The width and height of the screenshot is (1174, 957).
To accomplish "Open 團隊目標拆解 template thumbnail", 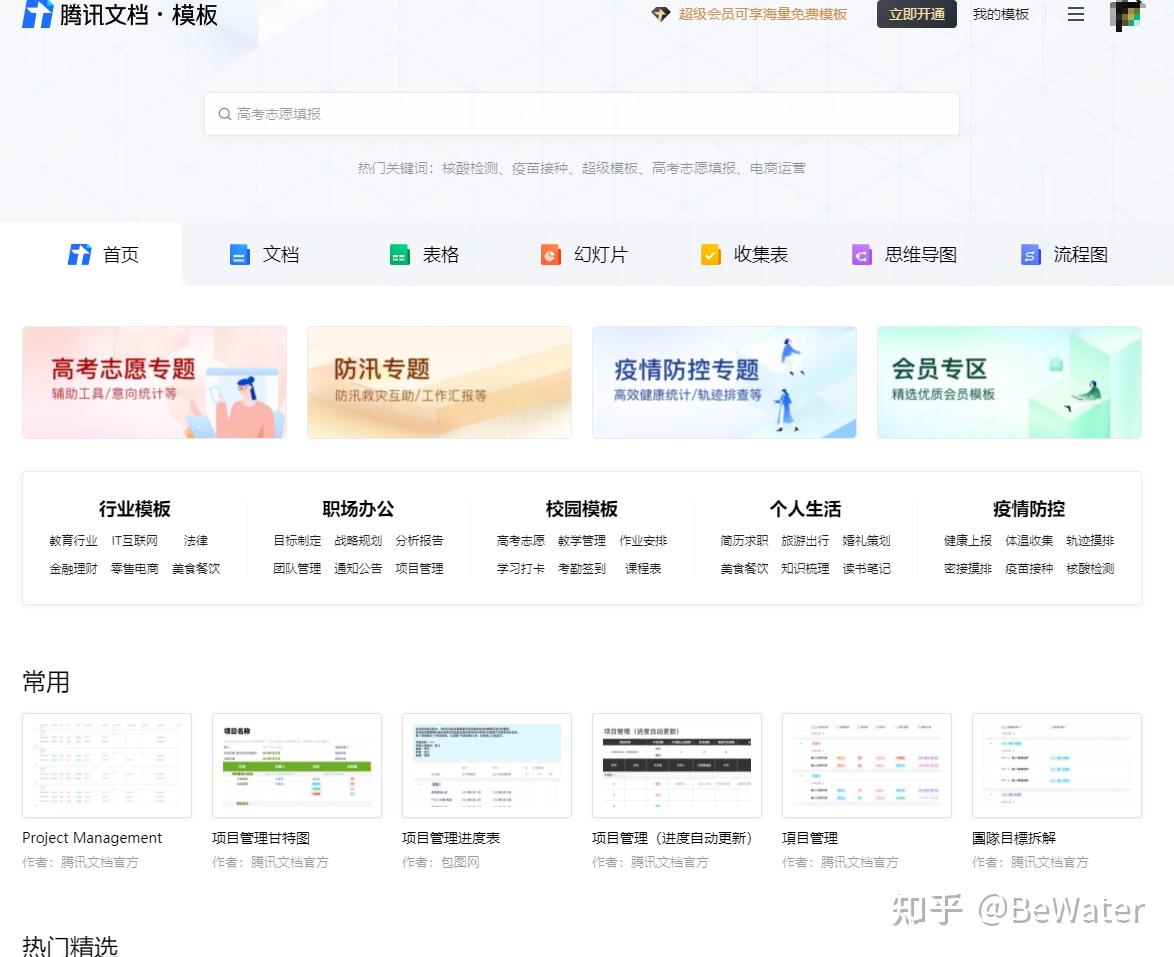I will pos(1057,765).
